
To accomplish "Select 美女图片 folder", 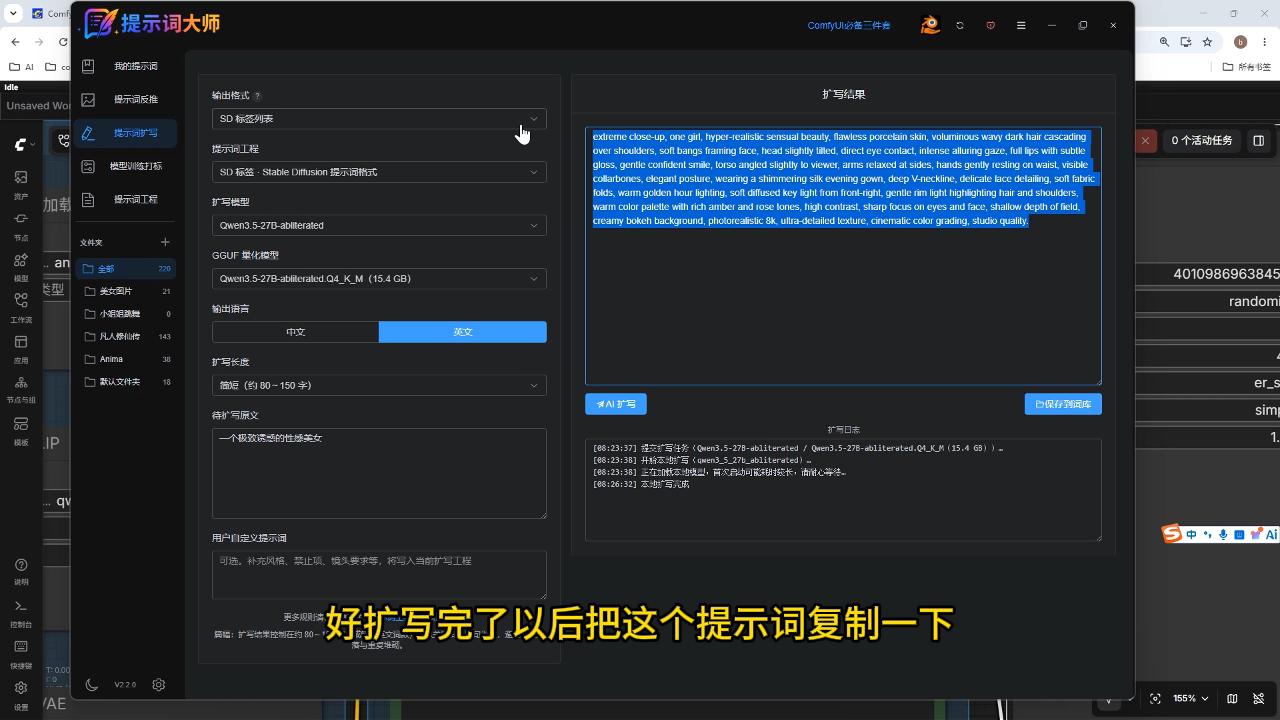I will click(x=125, y=291).
